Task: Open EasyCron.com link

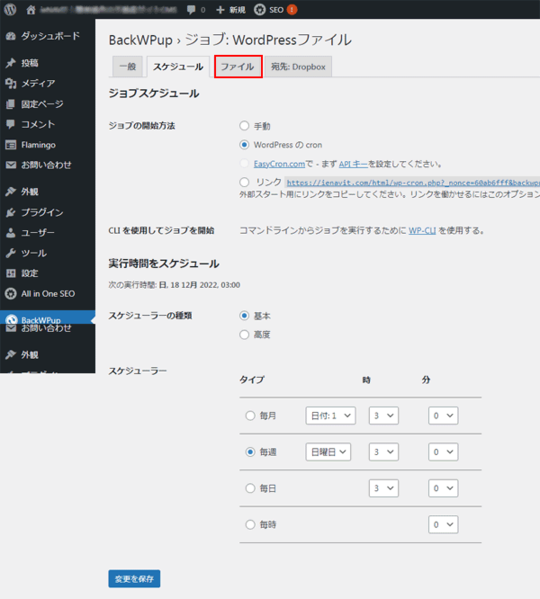Action: (279, 164)
